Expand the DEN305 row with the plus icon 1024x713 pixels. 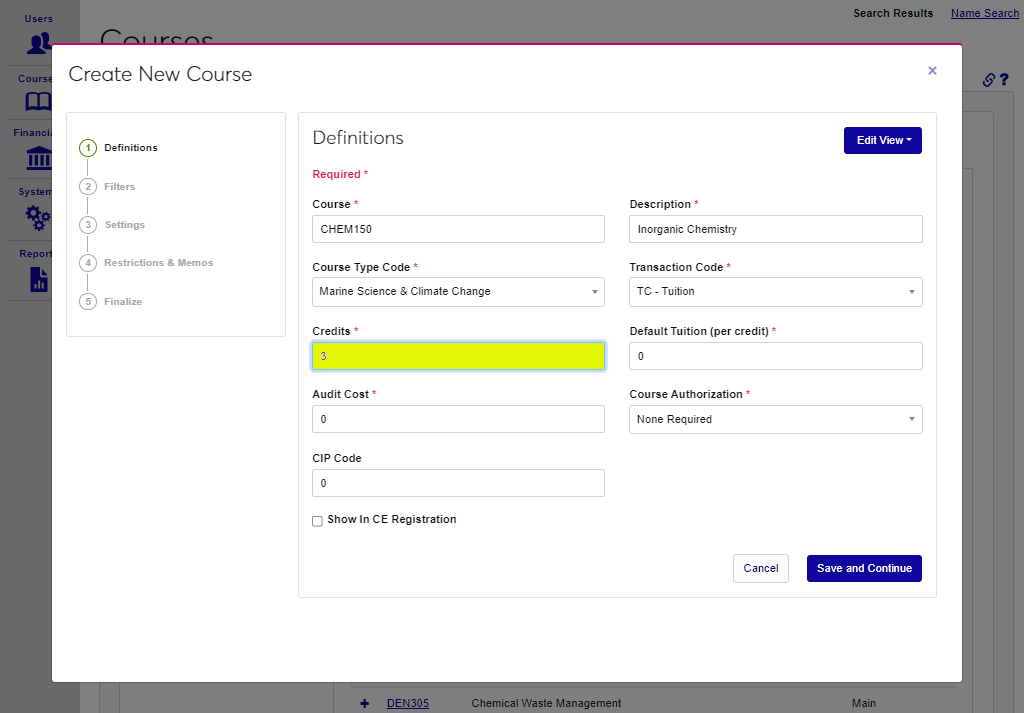pyautogui.click(x=364, y=703)
